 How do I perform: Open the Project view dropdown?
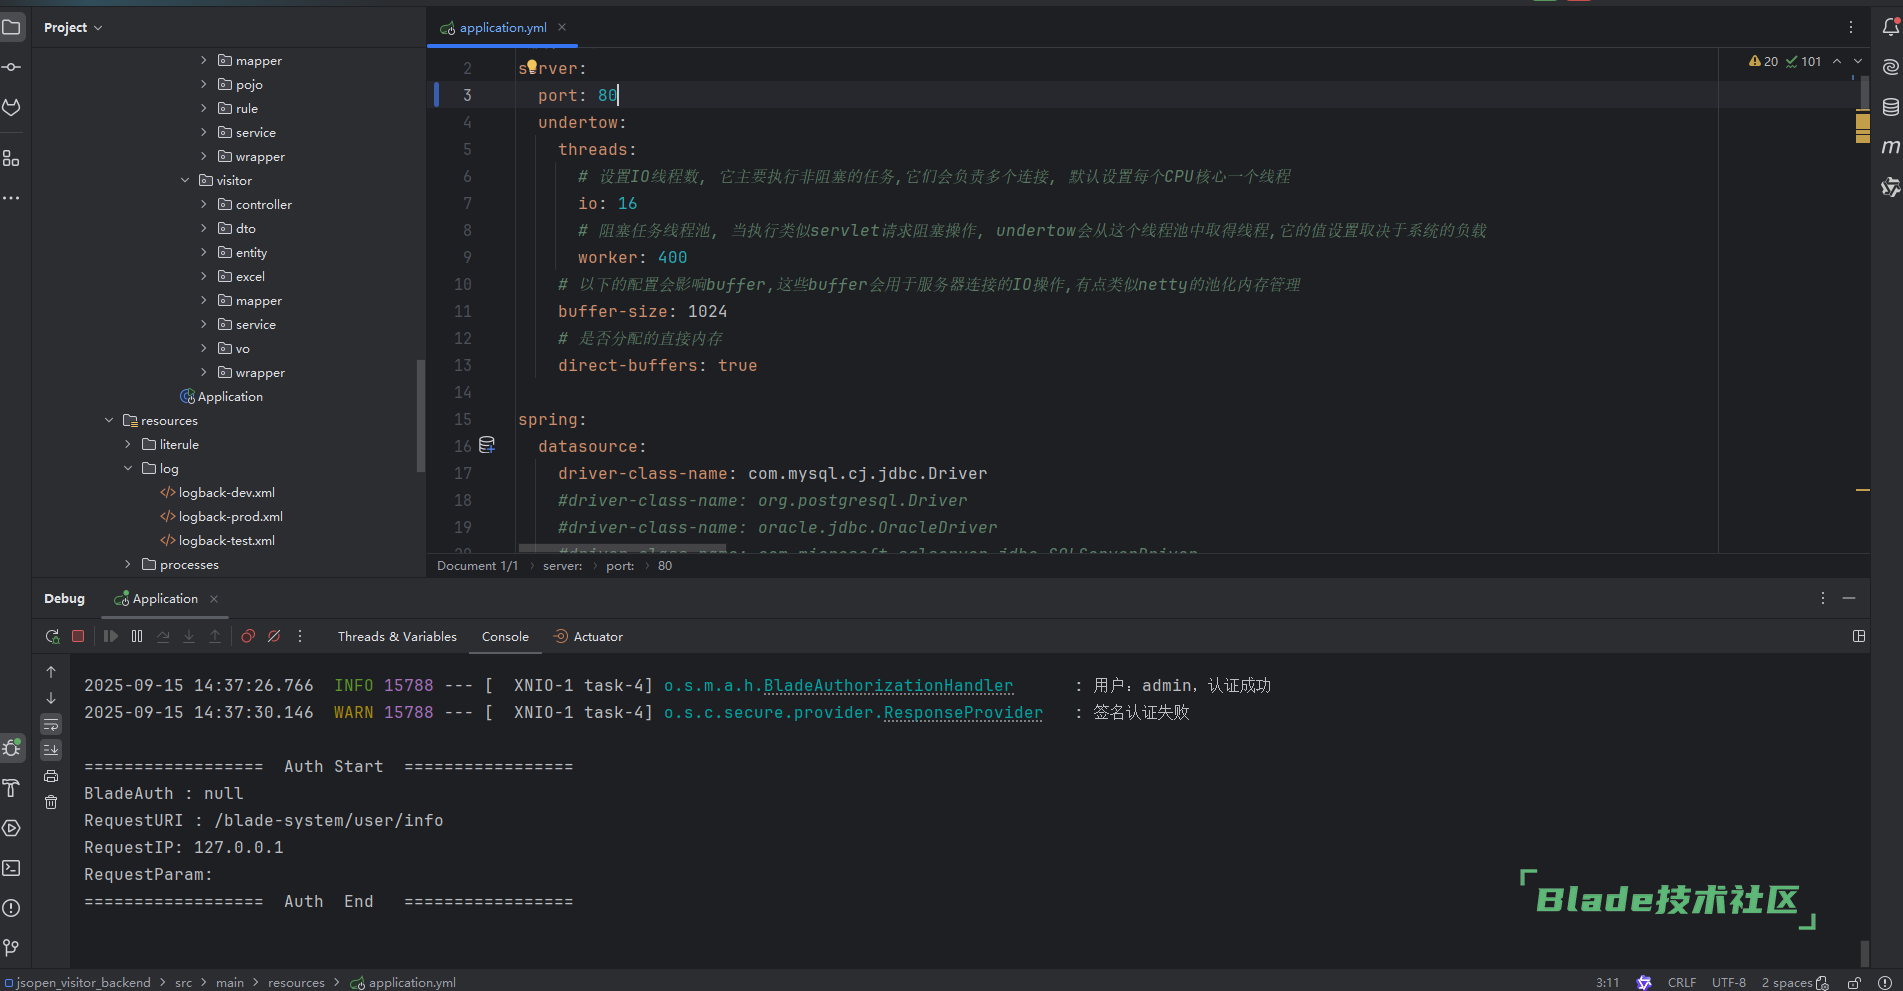click(x=73, y=28)
